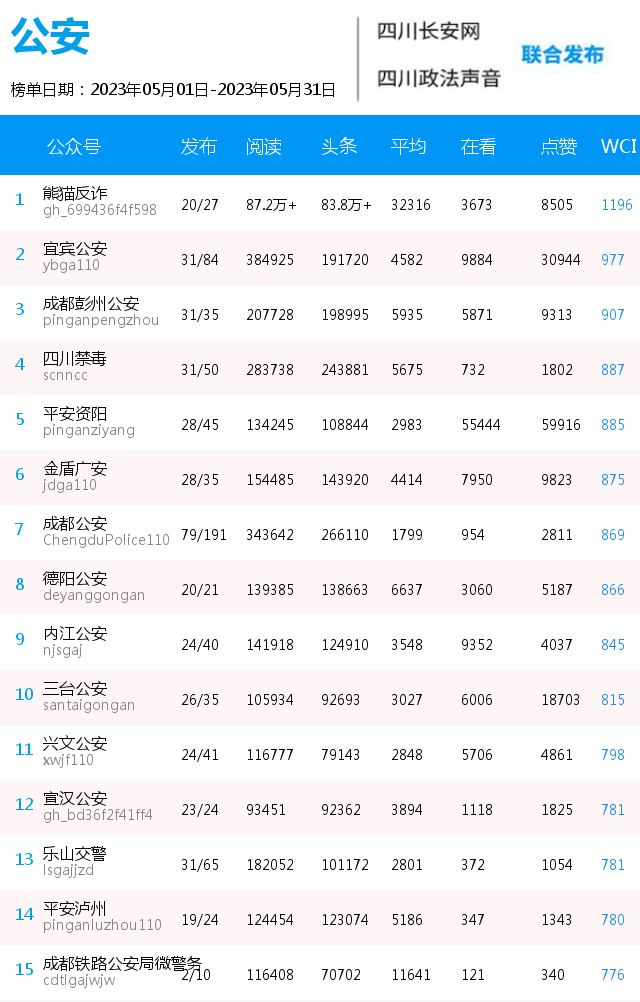Click the 阅读 column header

tap(264, 146)
